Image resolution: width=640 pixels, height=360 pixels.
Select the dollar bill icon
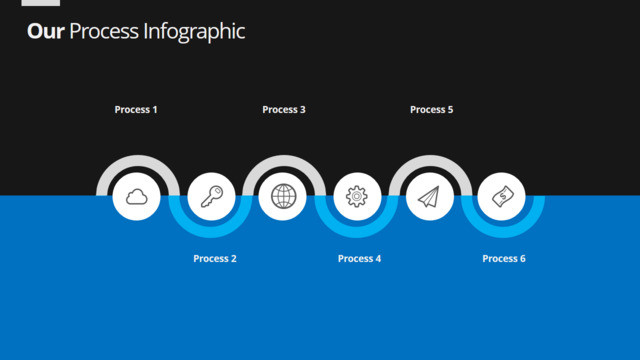pyautogui.click(x=502, y=197)
